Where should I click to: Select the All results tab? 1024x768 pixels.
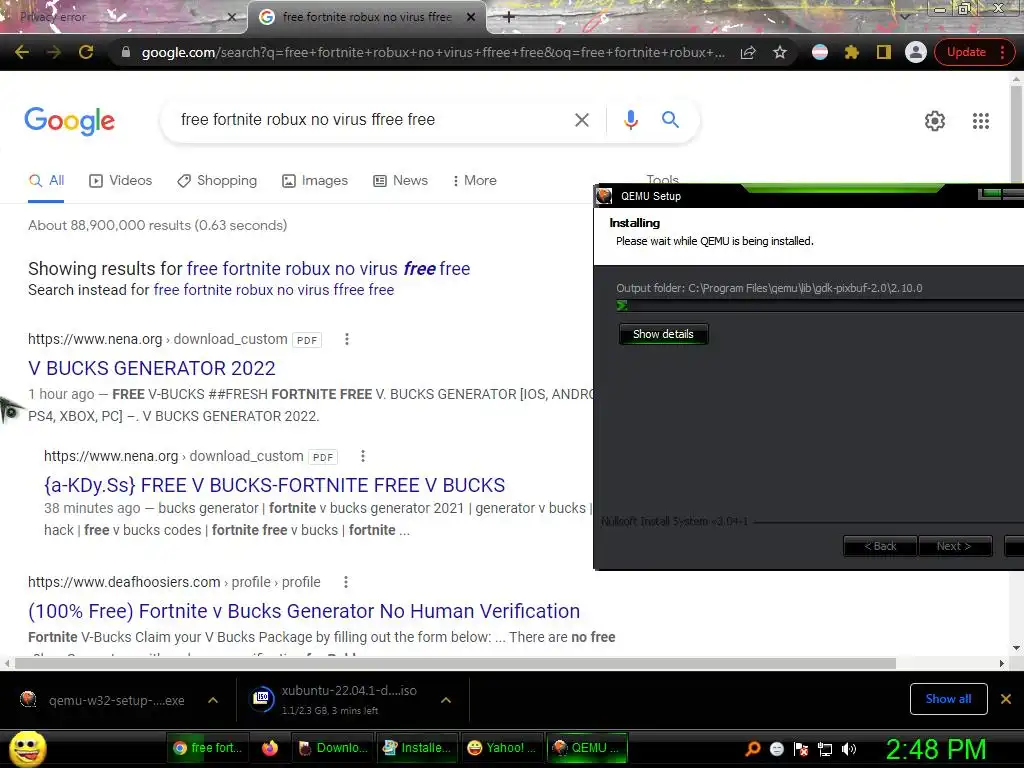coord(46,181)
